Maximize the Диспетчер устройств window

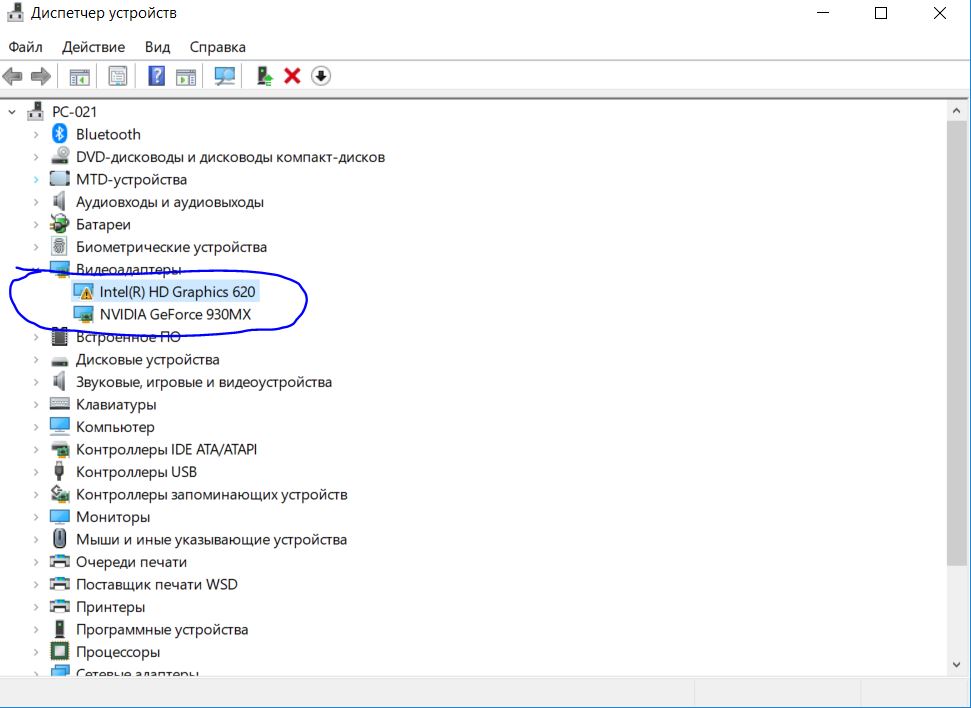tap(881, 13)
